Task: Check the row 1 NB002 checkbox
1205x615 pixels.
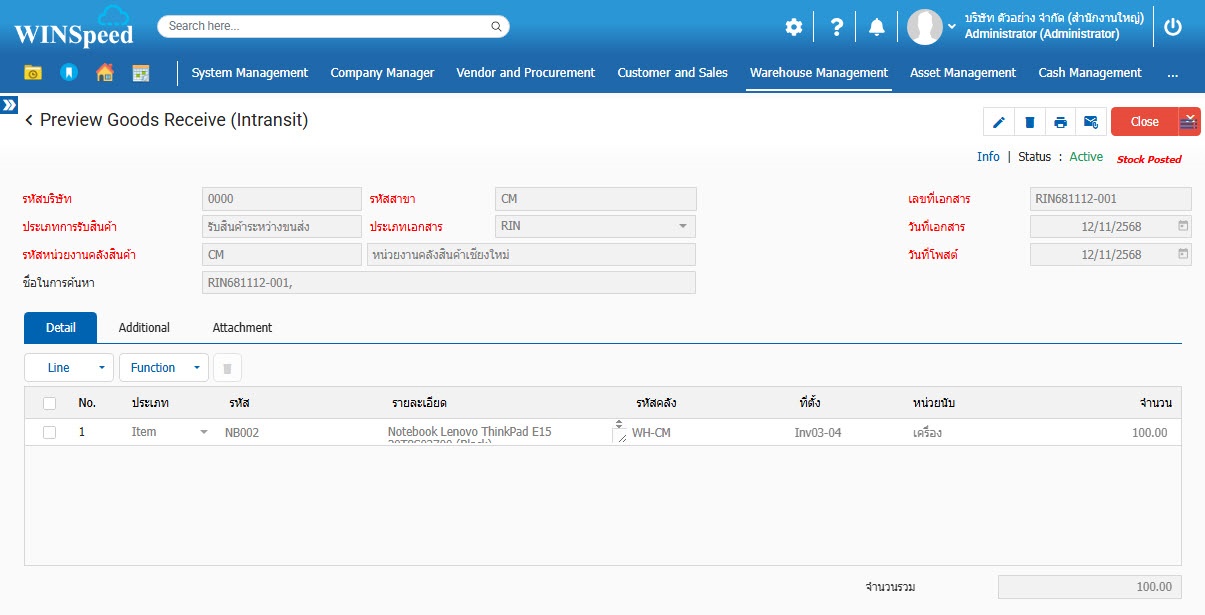Action: (x=50, y=432)
